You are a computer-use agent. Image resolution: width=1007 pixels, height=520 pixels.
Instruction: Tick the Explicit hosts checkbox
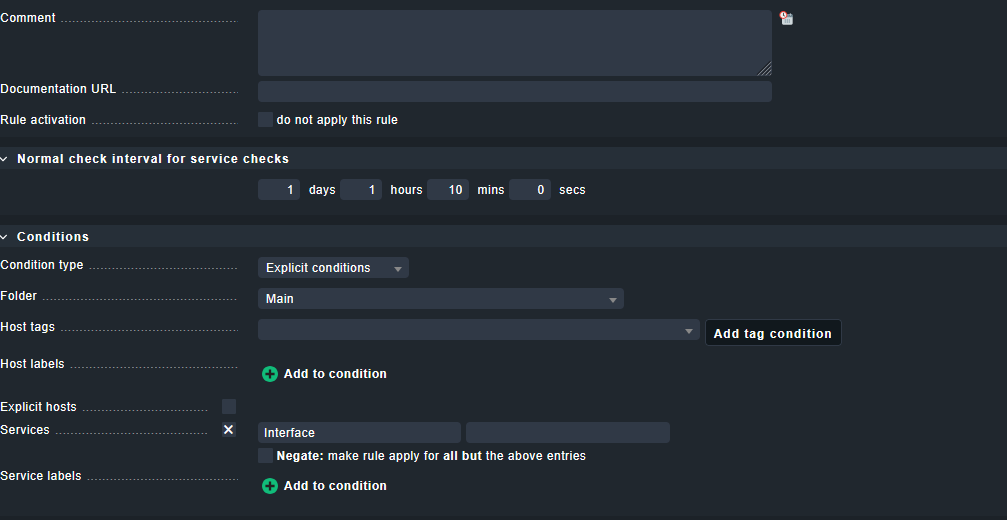point(229,407)
